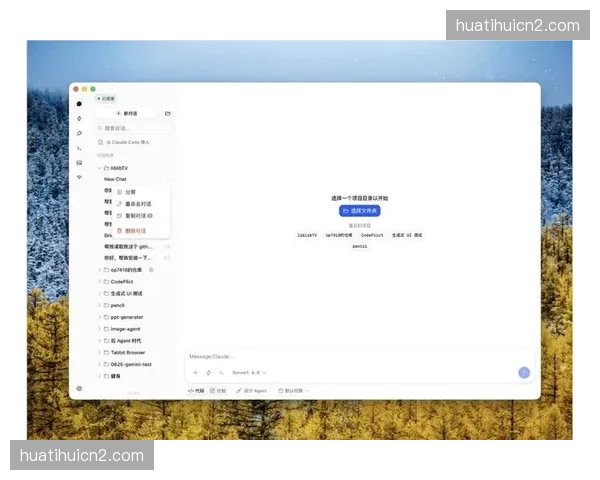Expand the CodePilot folder in sidebar
The width and height of the screenshot is (600, 480).
click(122, 282)
